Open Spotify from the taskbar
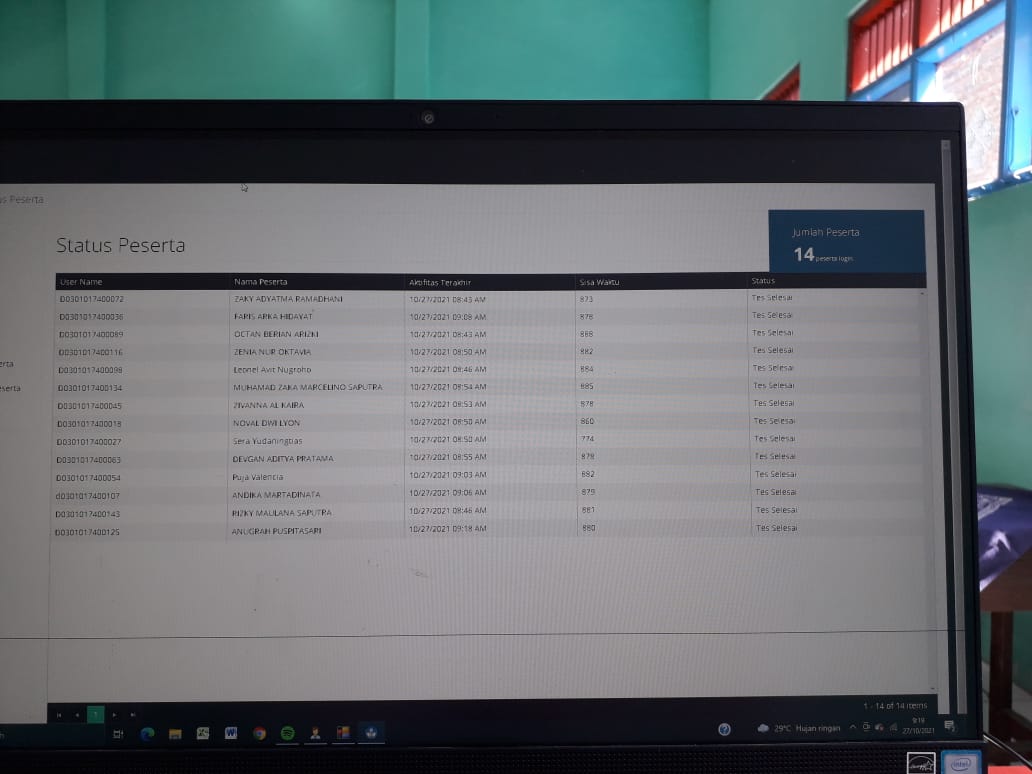1032x774 pixels. pos(287,733)
